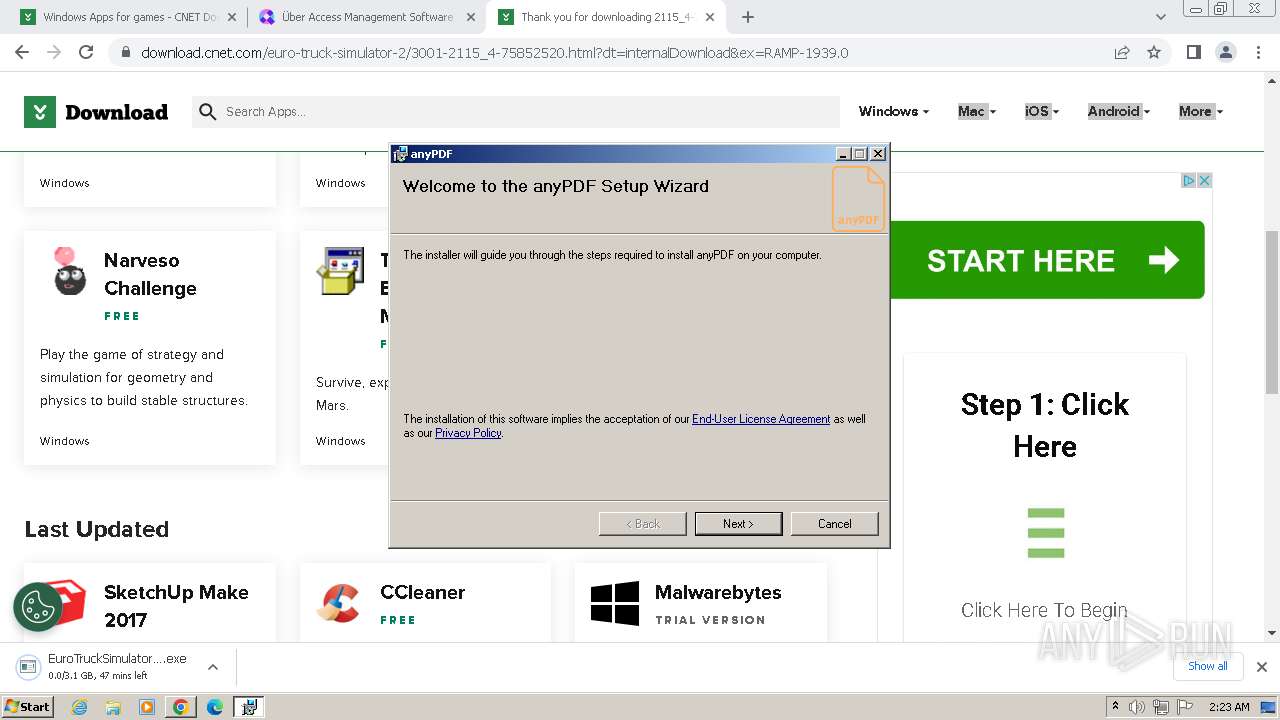Expand the Android menu dropdown

[1119, 112]
